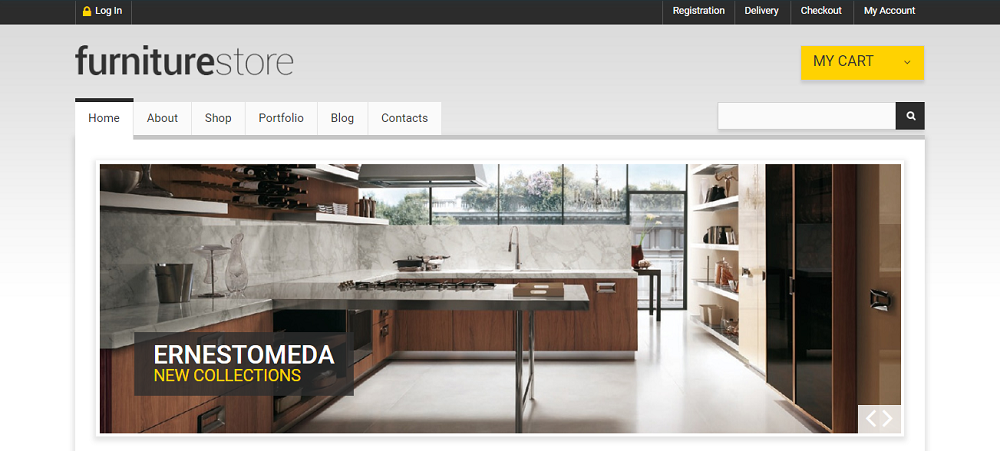Image resolution: width=1000 pixels, height=451 pixels.
Task: Open the Home tab
Action: click(104, 118)
